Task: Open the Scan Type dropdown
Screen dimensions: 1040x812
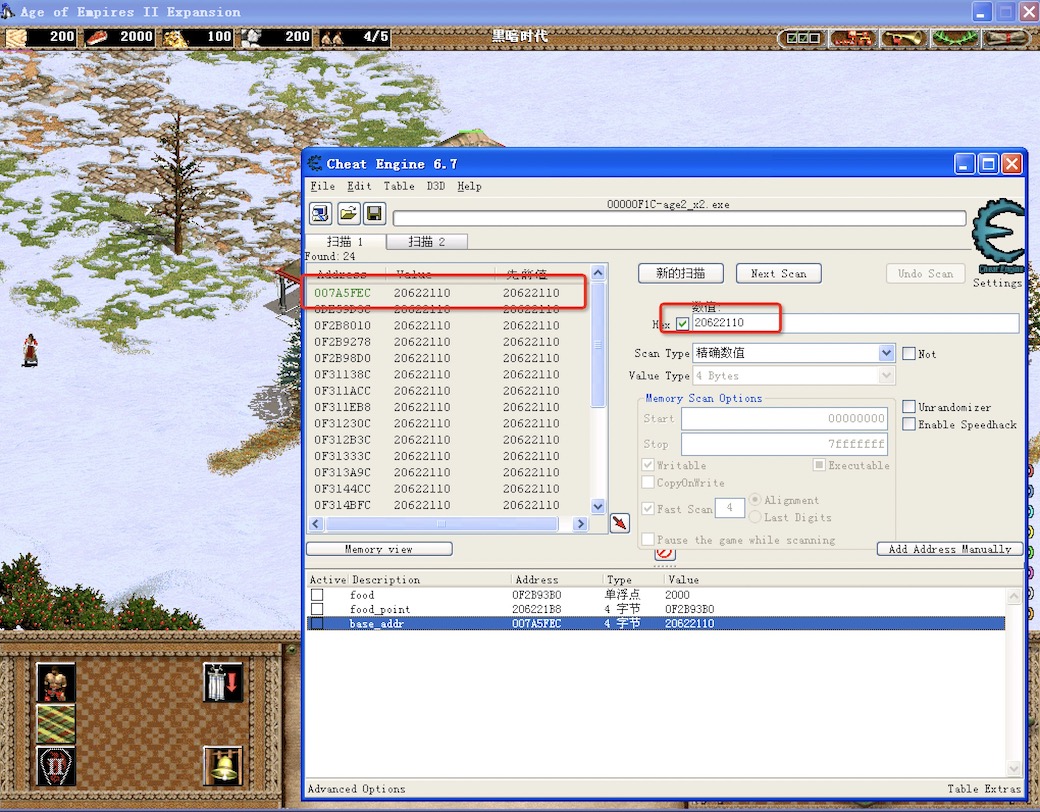Action: point(886,353)
